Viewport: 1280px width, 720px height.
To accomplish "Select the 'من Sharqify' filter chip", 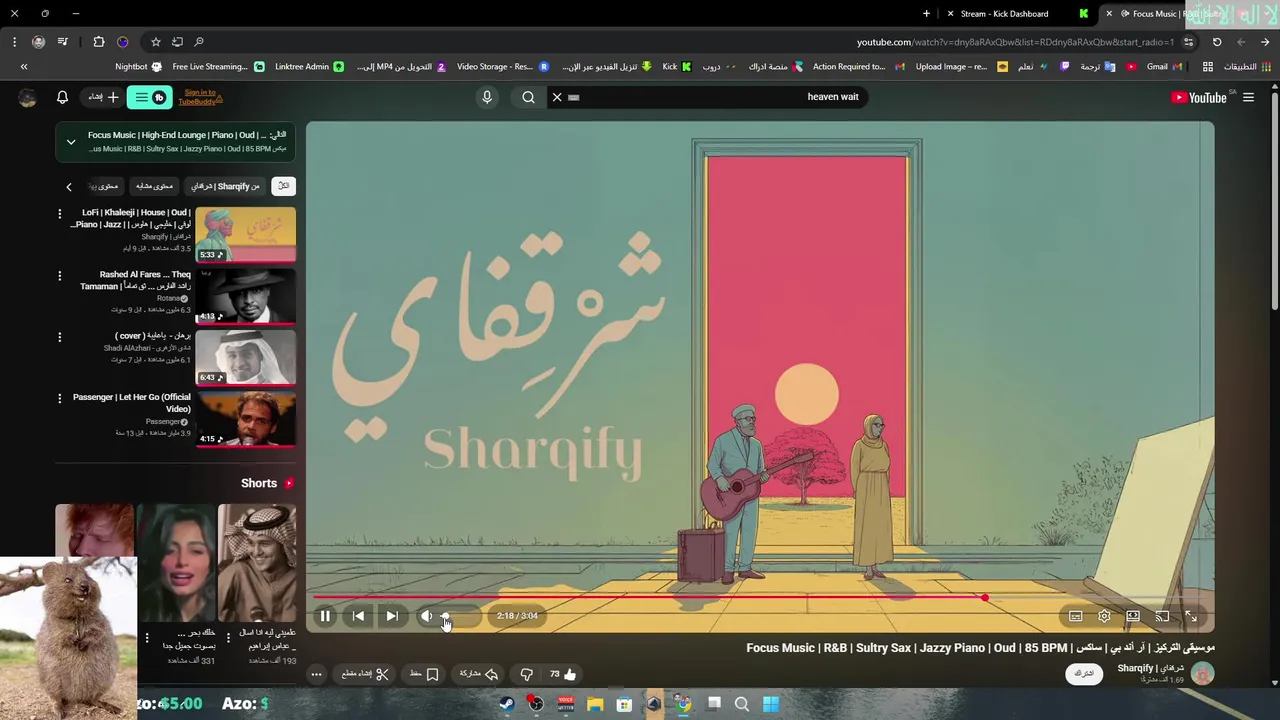I will (225, 186).
